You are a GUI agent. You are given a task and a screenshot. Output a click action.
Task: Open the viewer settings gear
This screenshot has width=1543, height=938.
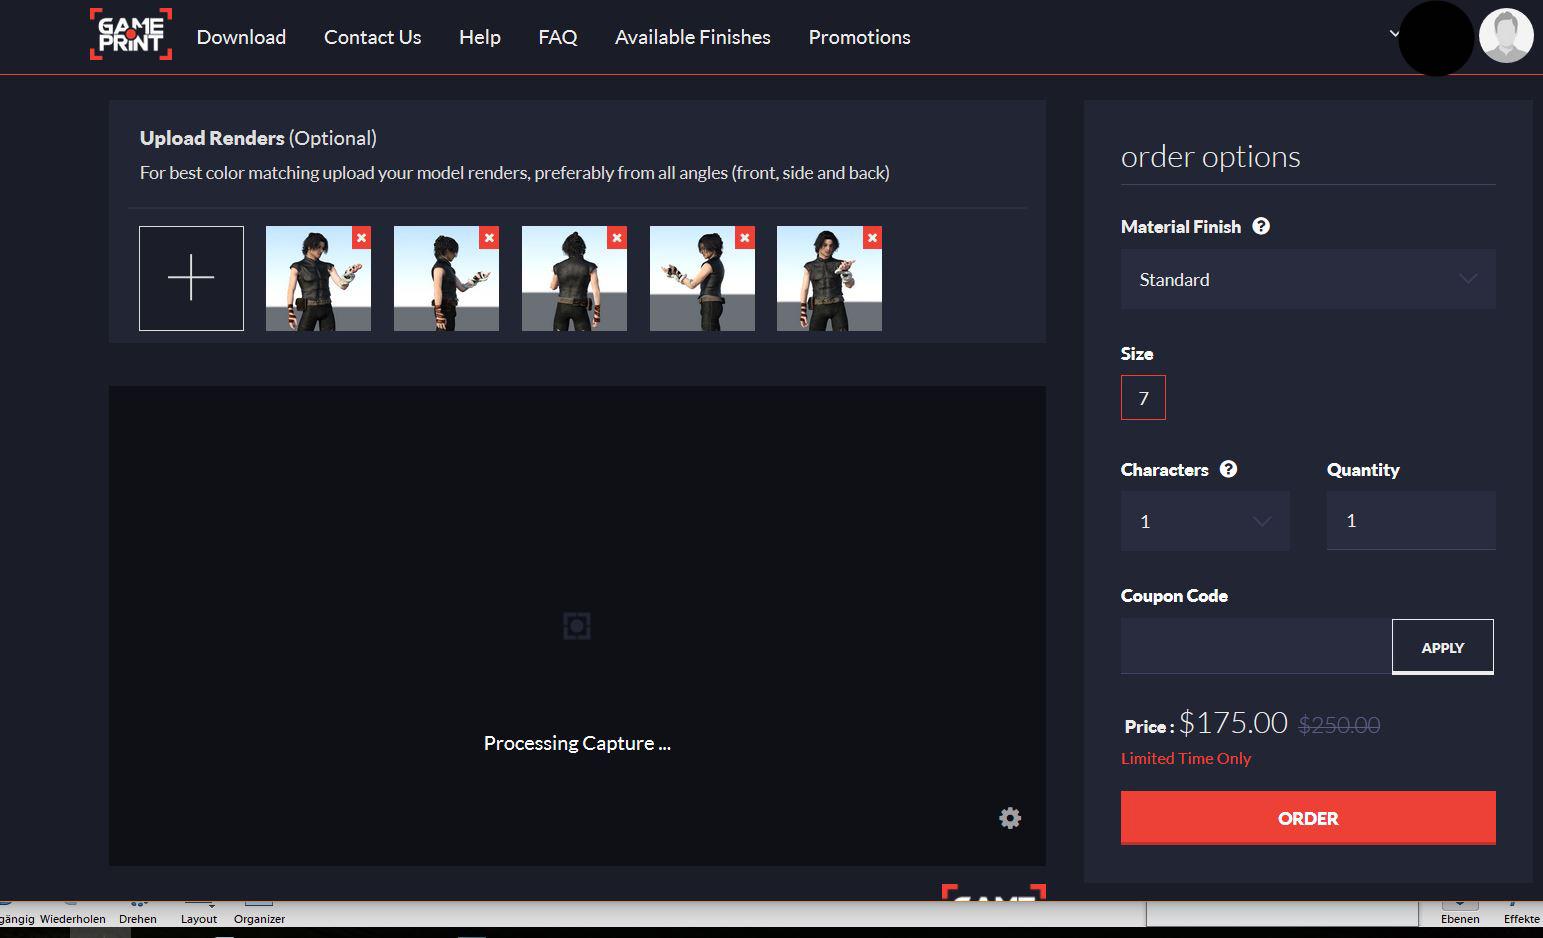(x=1010, y=818)
